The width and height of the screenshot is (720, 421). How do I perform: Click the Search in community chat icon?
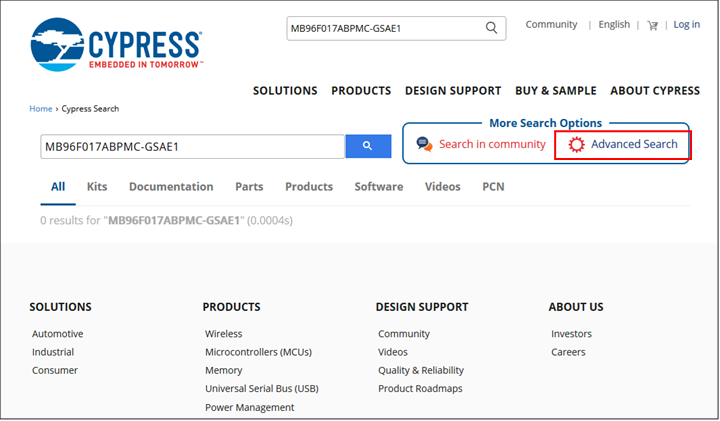click(x=425, y=144)
